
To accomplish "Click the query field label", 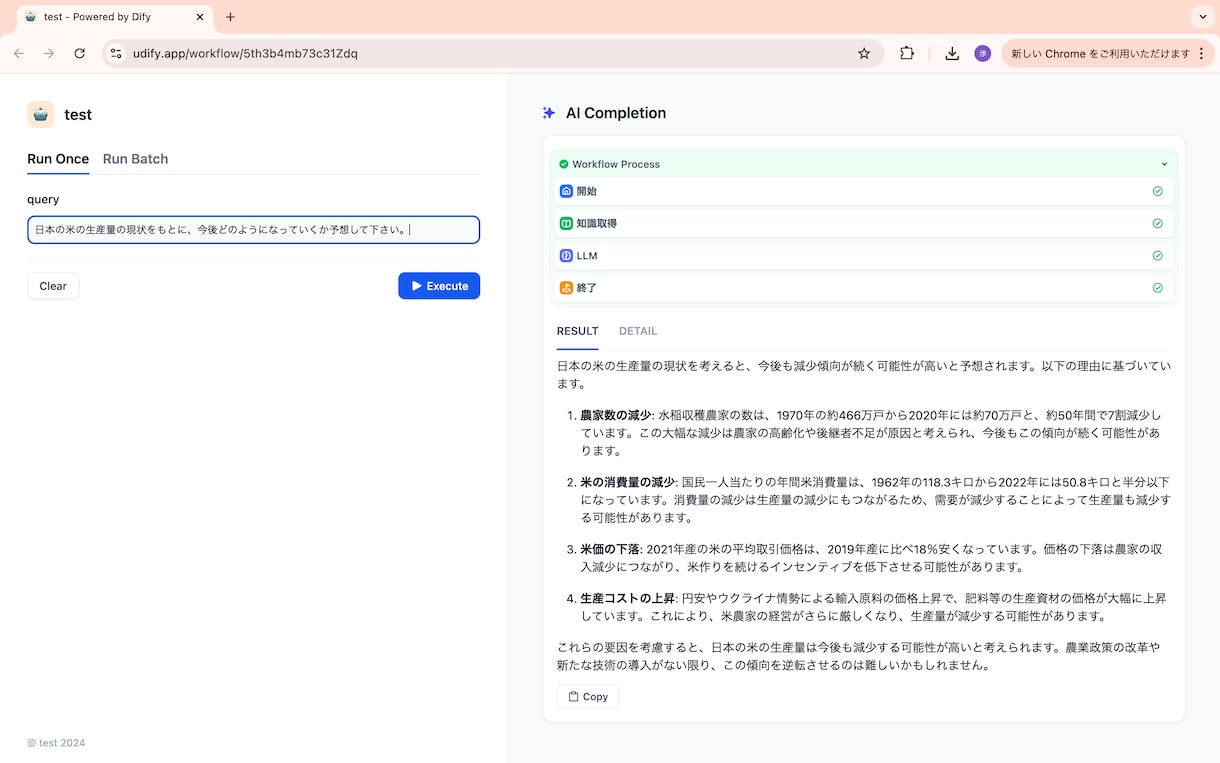I will tap(43, 199).
